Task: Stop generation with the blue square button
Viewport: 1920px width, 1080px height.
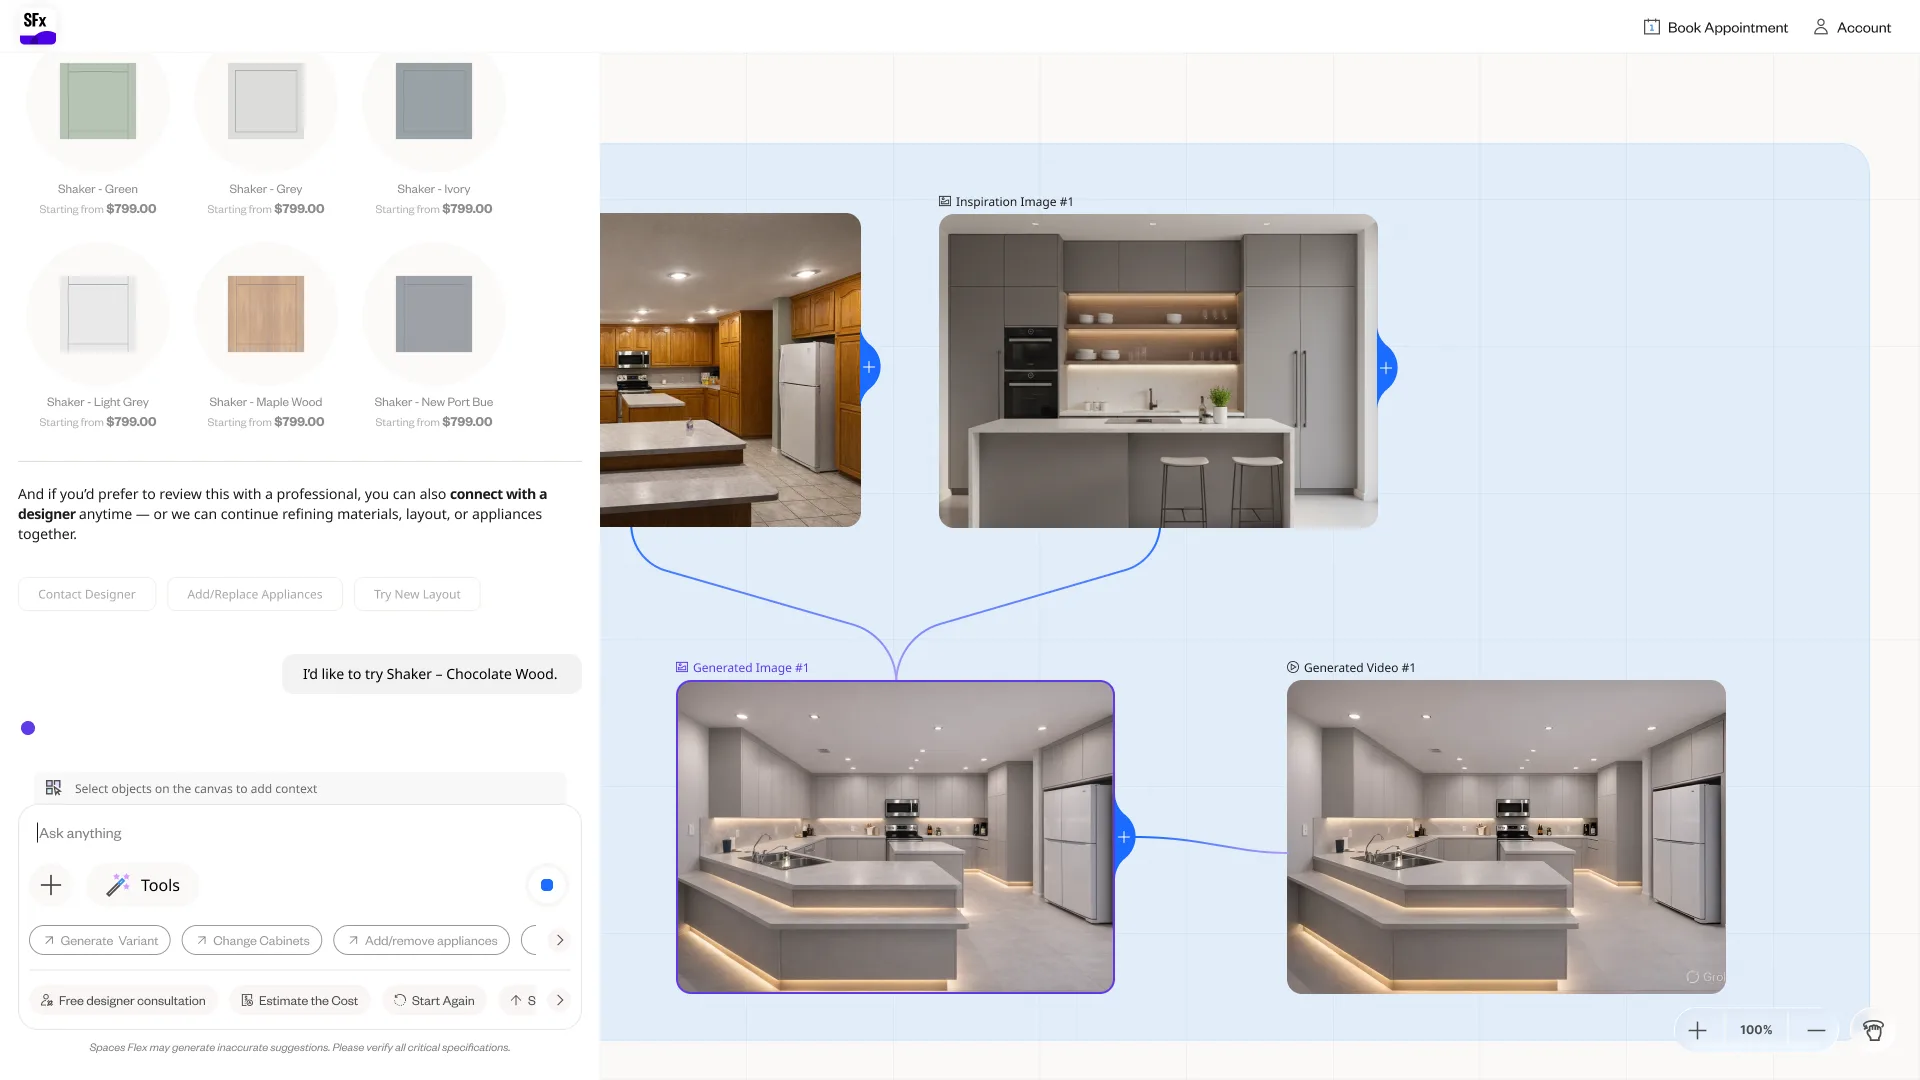Action: pos(547,885)
